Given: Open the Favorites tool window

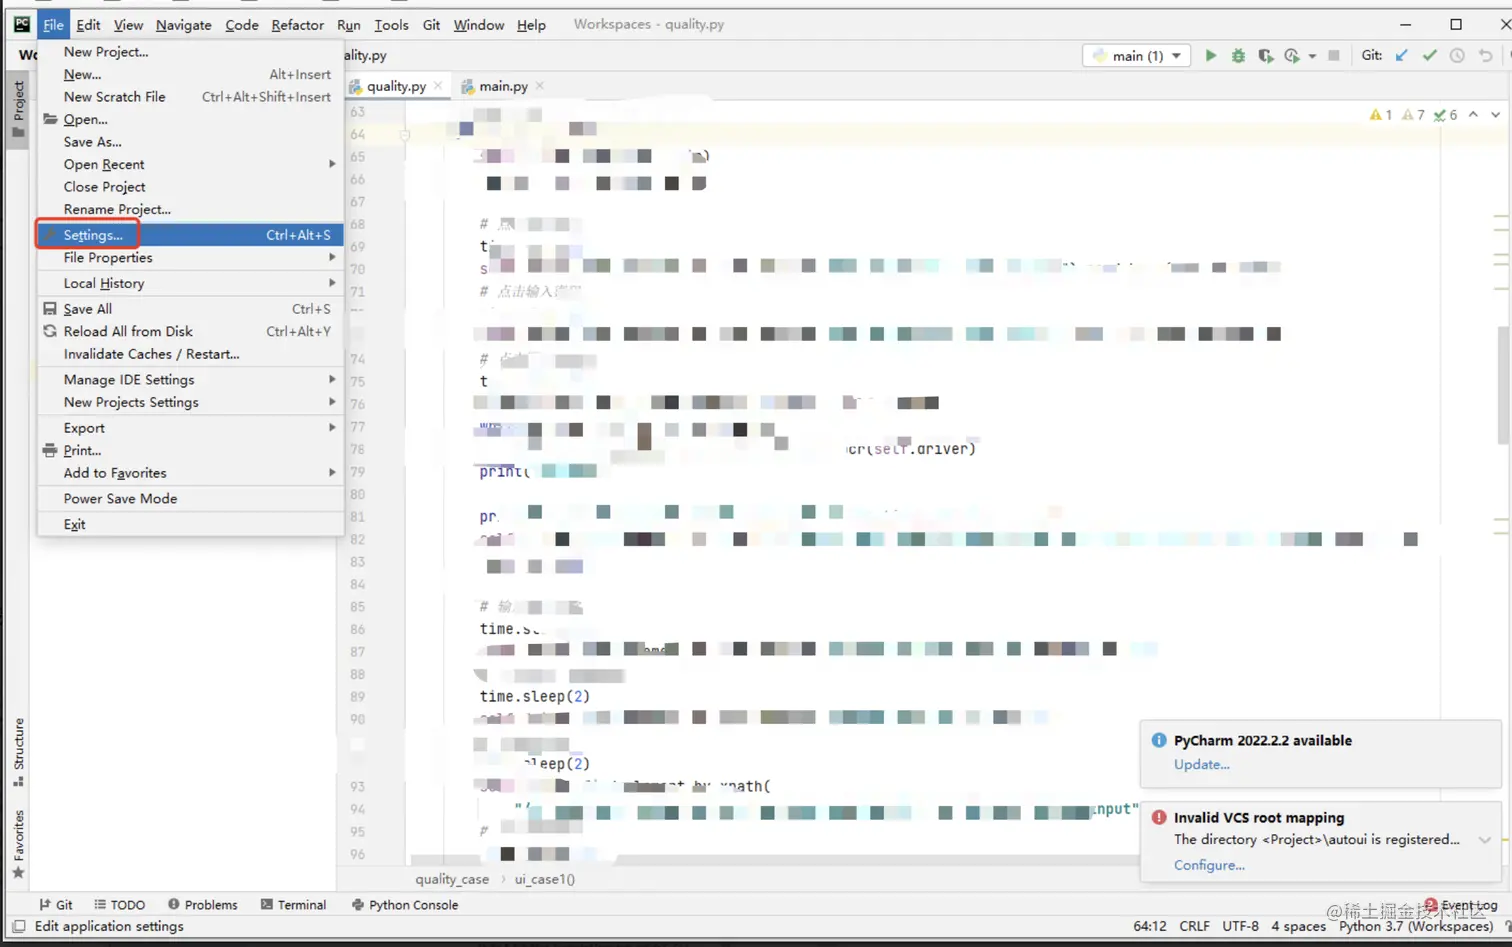Looking at the screenshot, I should [18, 843].
